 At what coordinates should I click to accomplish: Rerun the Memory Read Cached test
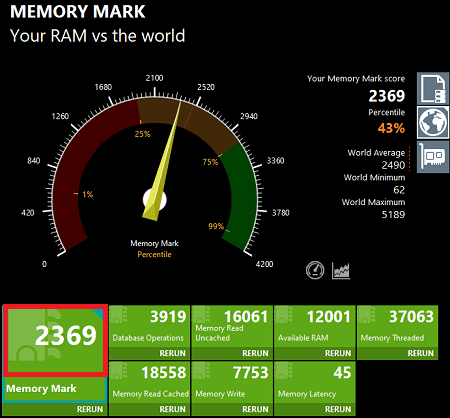[x=172, y=409]
